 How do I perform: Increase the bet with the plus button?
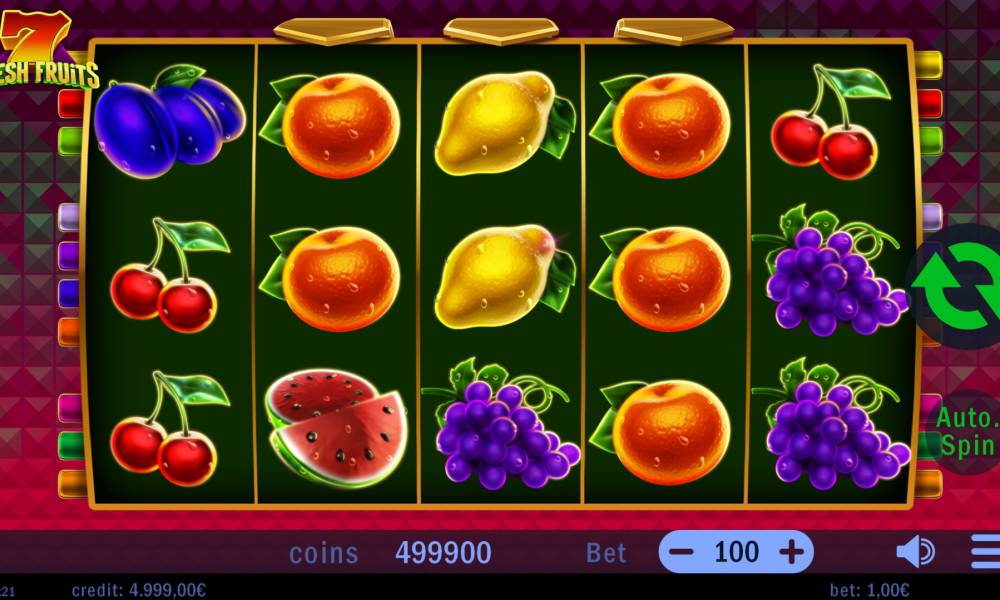coord(791,552)
